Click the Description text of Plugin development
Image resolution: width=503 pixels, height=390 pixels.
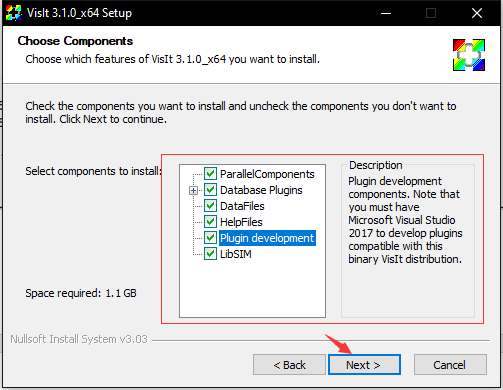pyautogui.click(x=405, y=220)
